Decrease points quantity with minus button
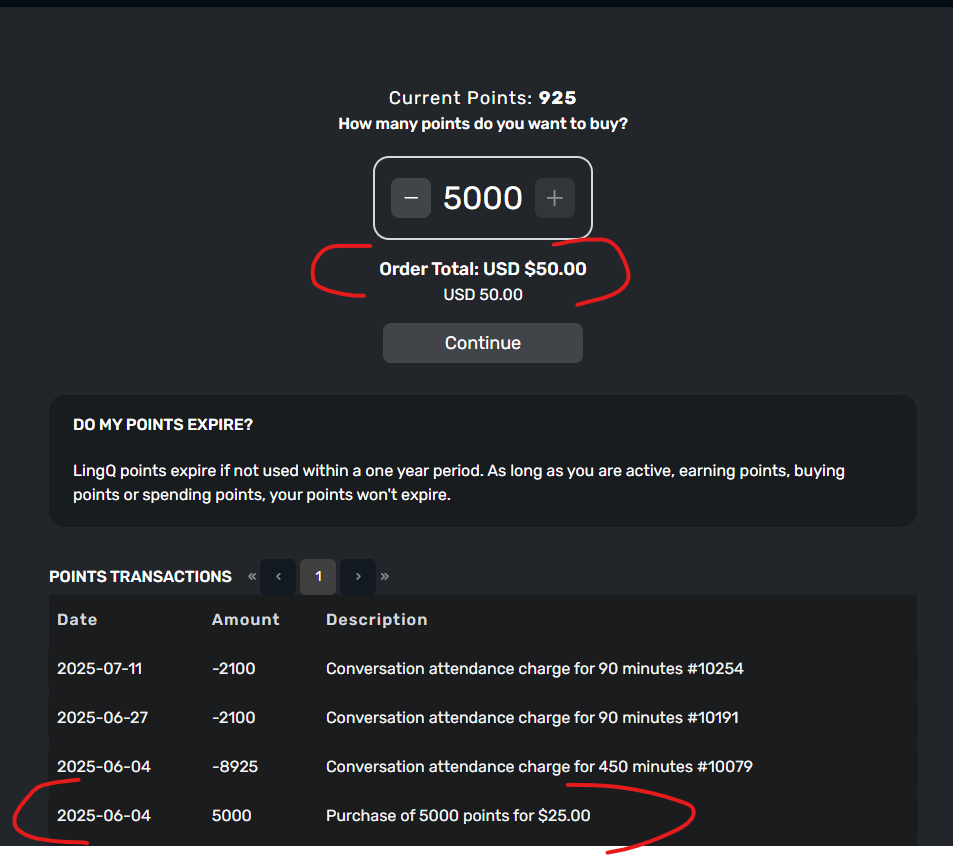 pos(411,198)
